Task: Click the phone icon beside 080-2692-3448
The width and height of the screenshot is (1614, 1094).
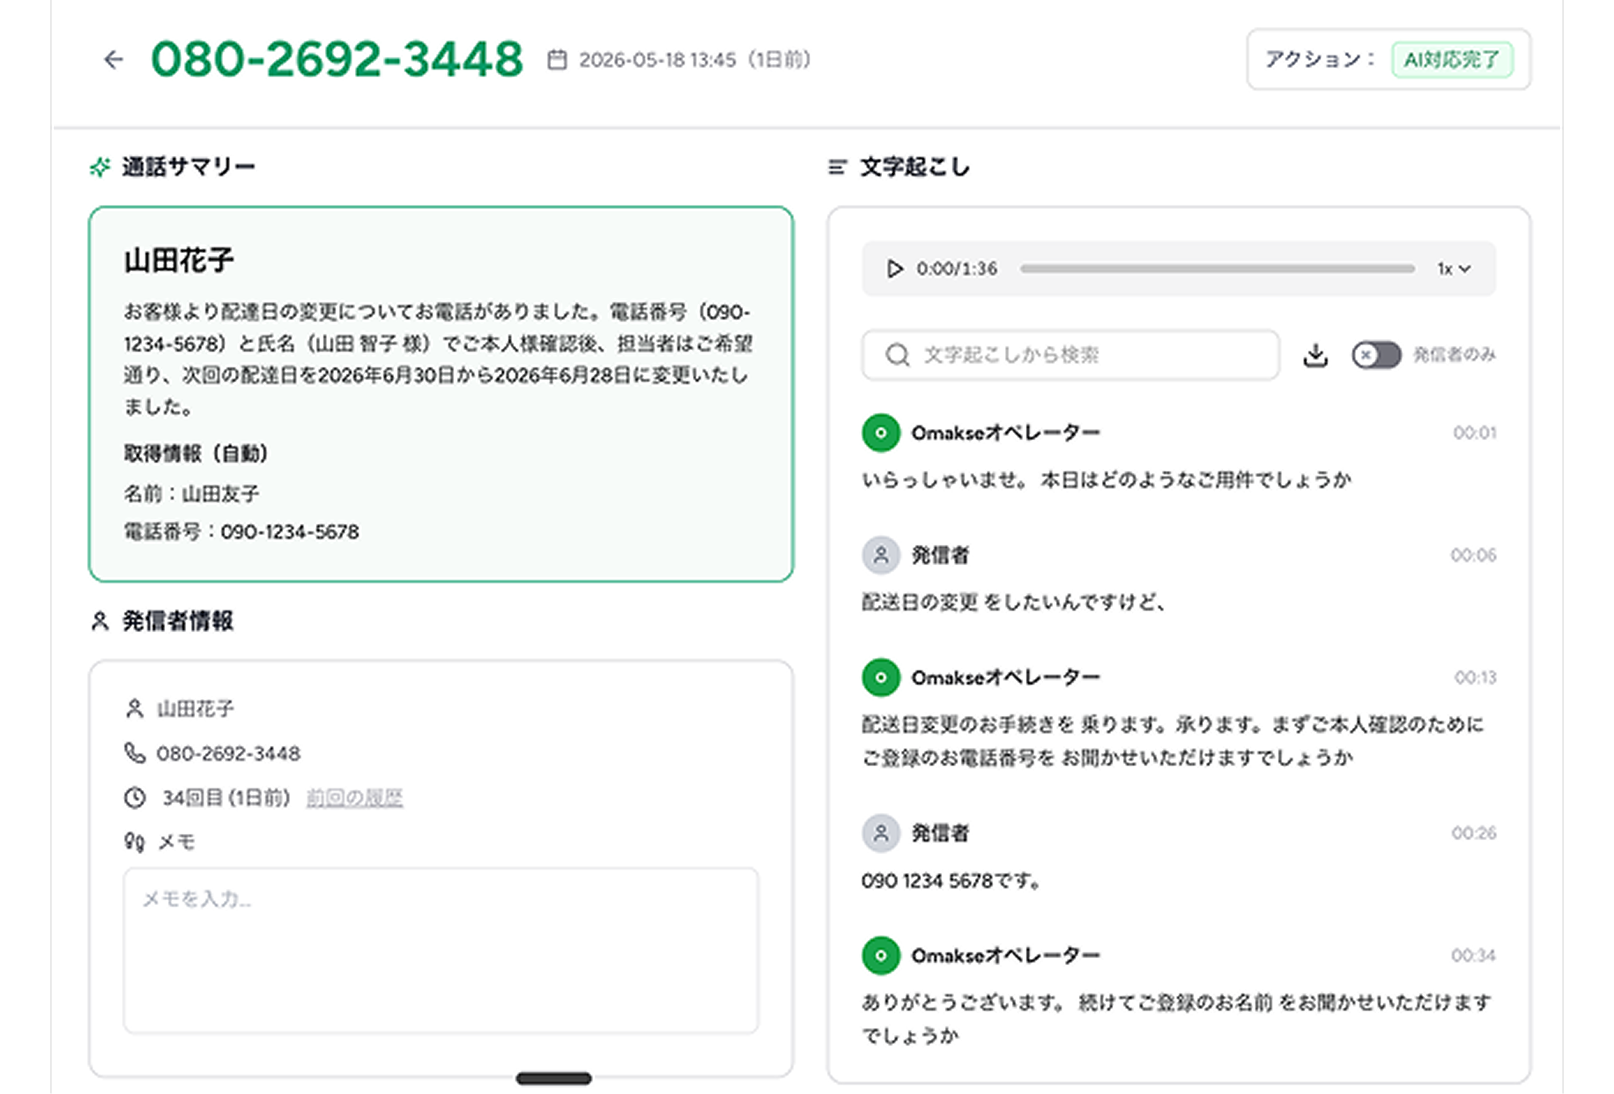Action: (x=134, y=753)
